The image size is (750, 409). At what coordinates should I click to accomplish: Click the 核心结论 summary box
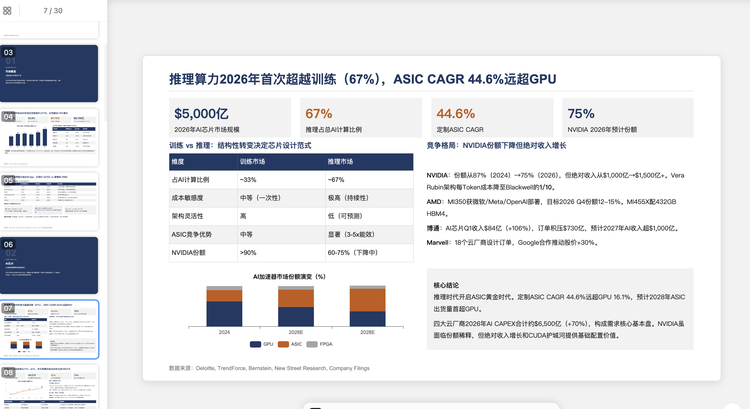point(560,312)
